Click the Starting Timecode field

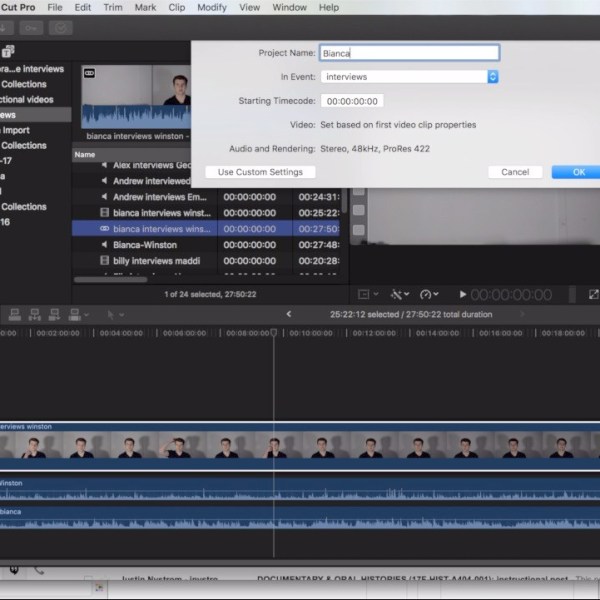[353, 101]
